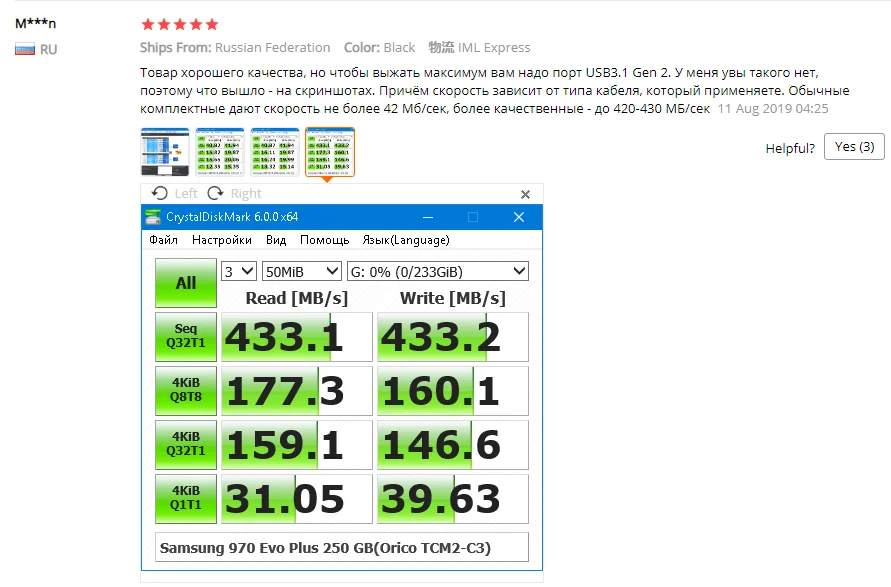
Task: Click the Russian flag icon
Action: coord(25,49)
